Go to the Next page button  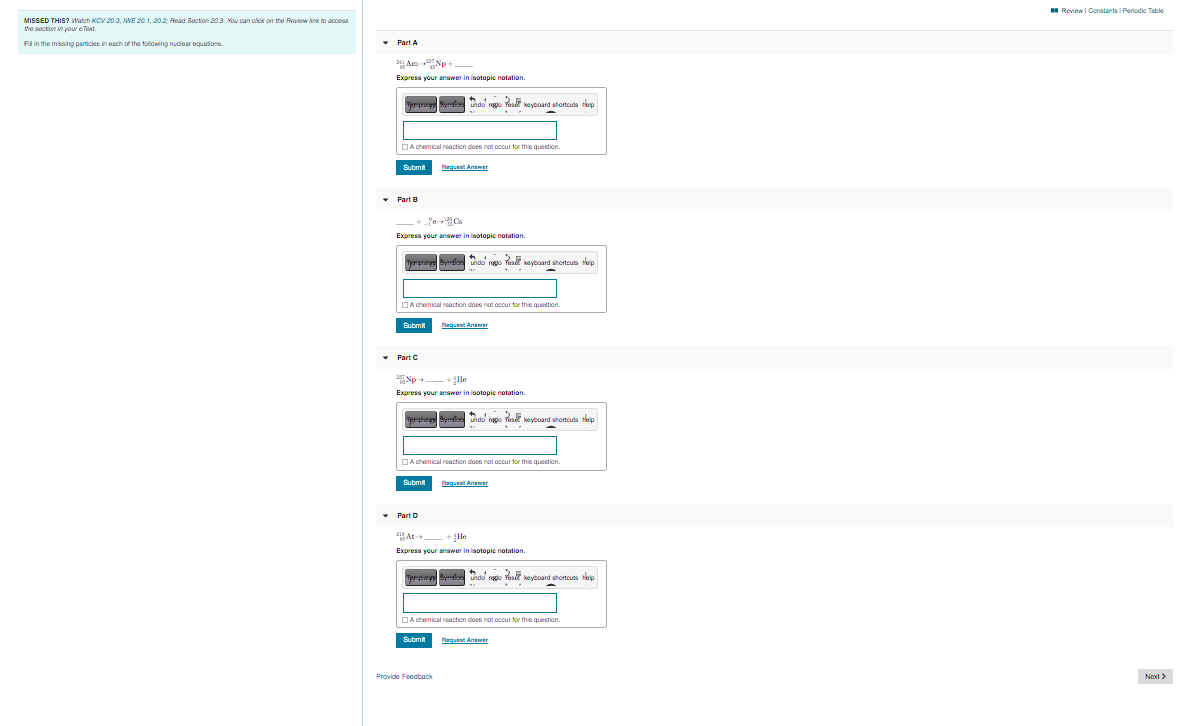pyautogui.click(x=1155, y=677)
